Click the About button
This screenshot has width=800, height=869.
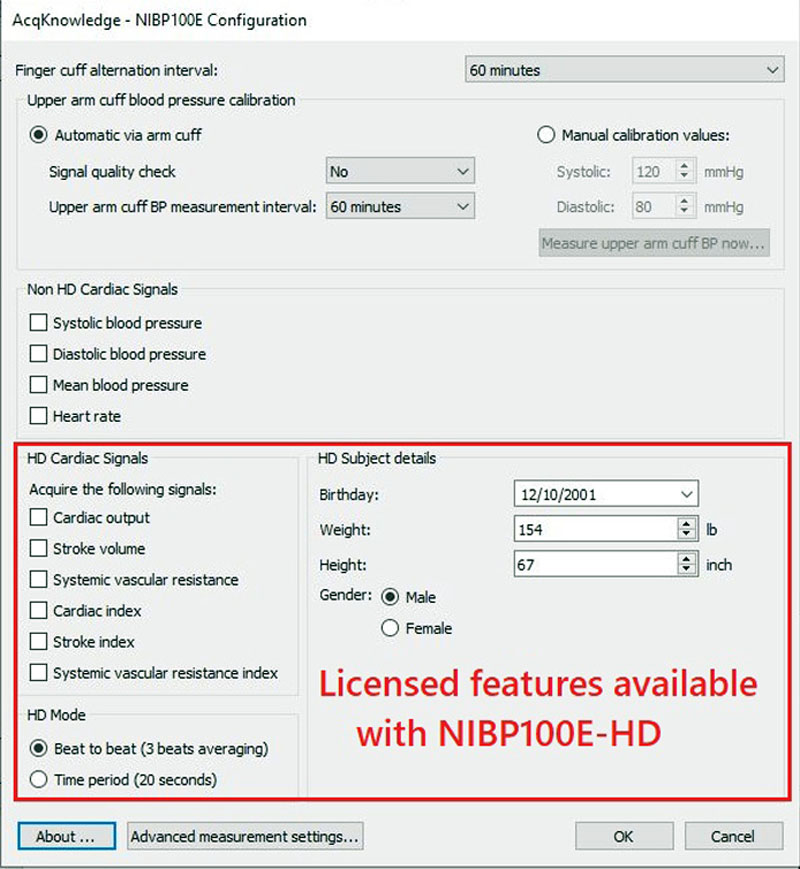(66, 836)
